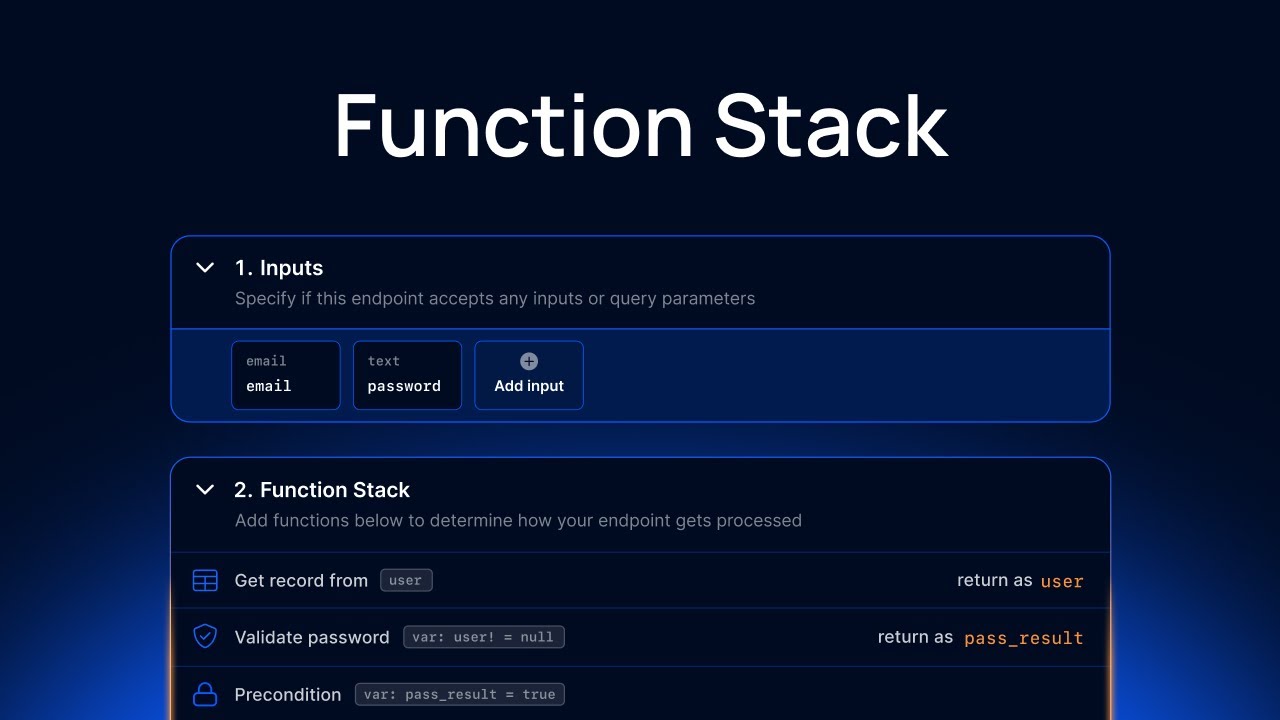Viewport: 1280px width, 720px height.
Task: Click the pass_result return variable label
Action: (x=1024, y=637)
